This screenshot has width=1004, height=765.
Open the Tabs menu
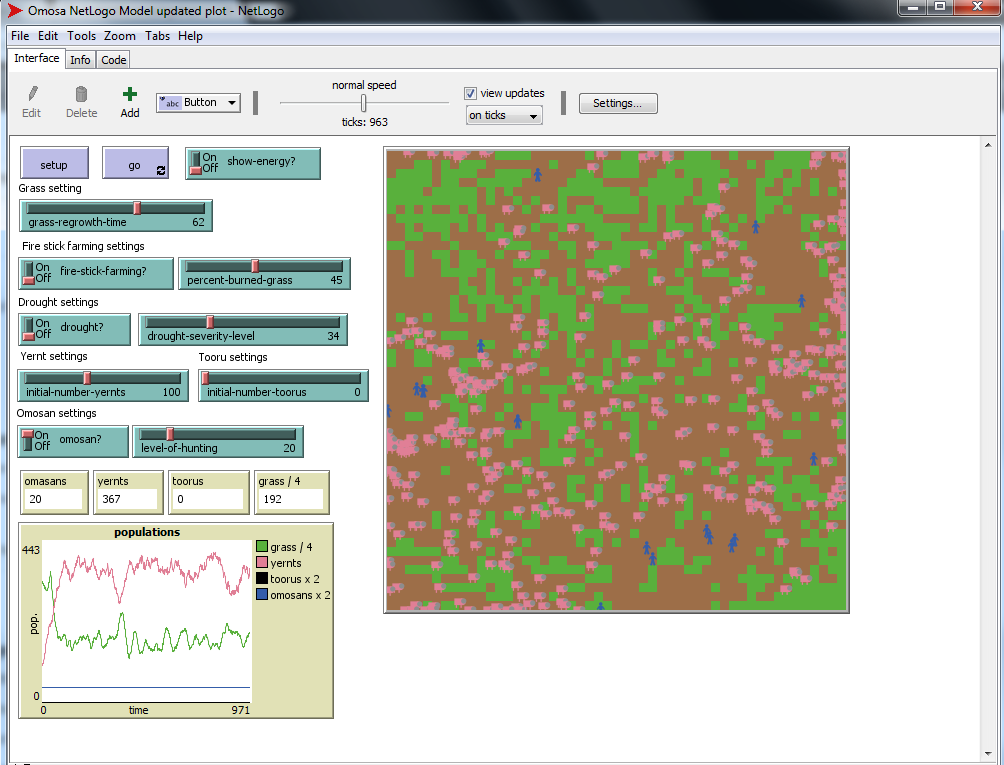point(157,36)
